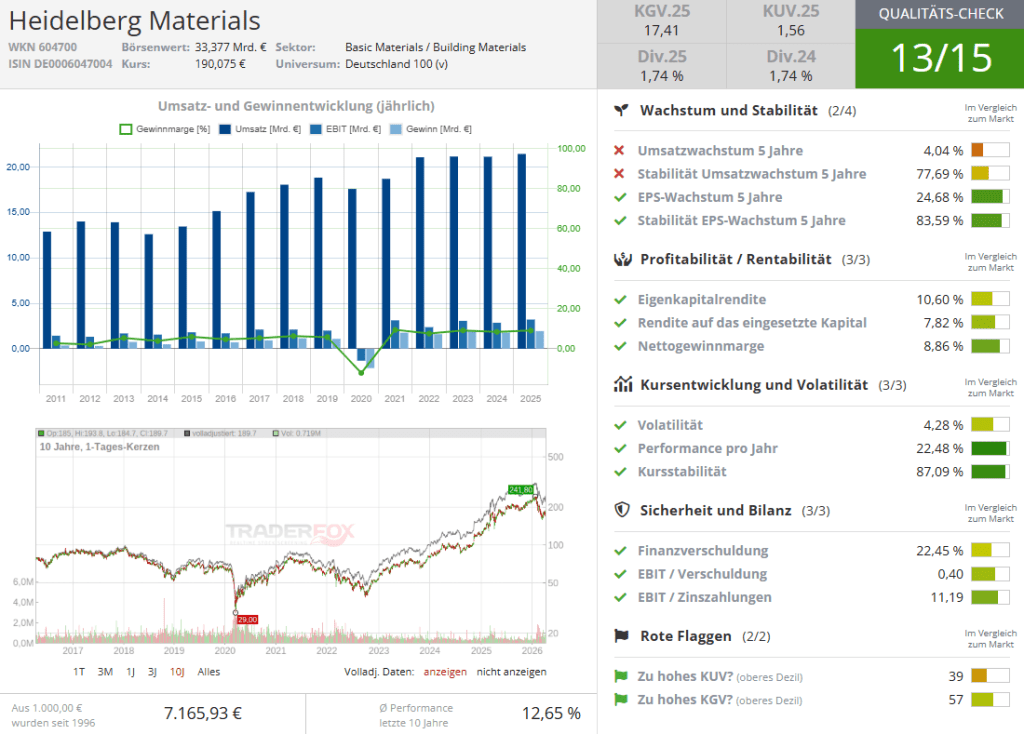Image resolution: width=1024 pixels, height=734 pixels.
Task: Click the 'anzeigen' link for Volladj. Daten
Action: 444,672
